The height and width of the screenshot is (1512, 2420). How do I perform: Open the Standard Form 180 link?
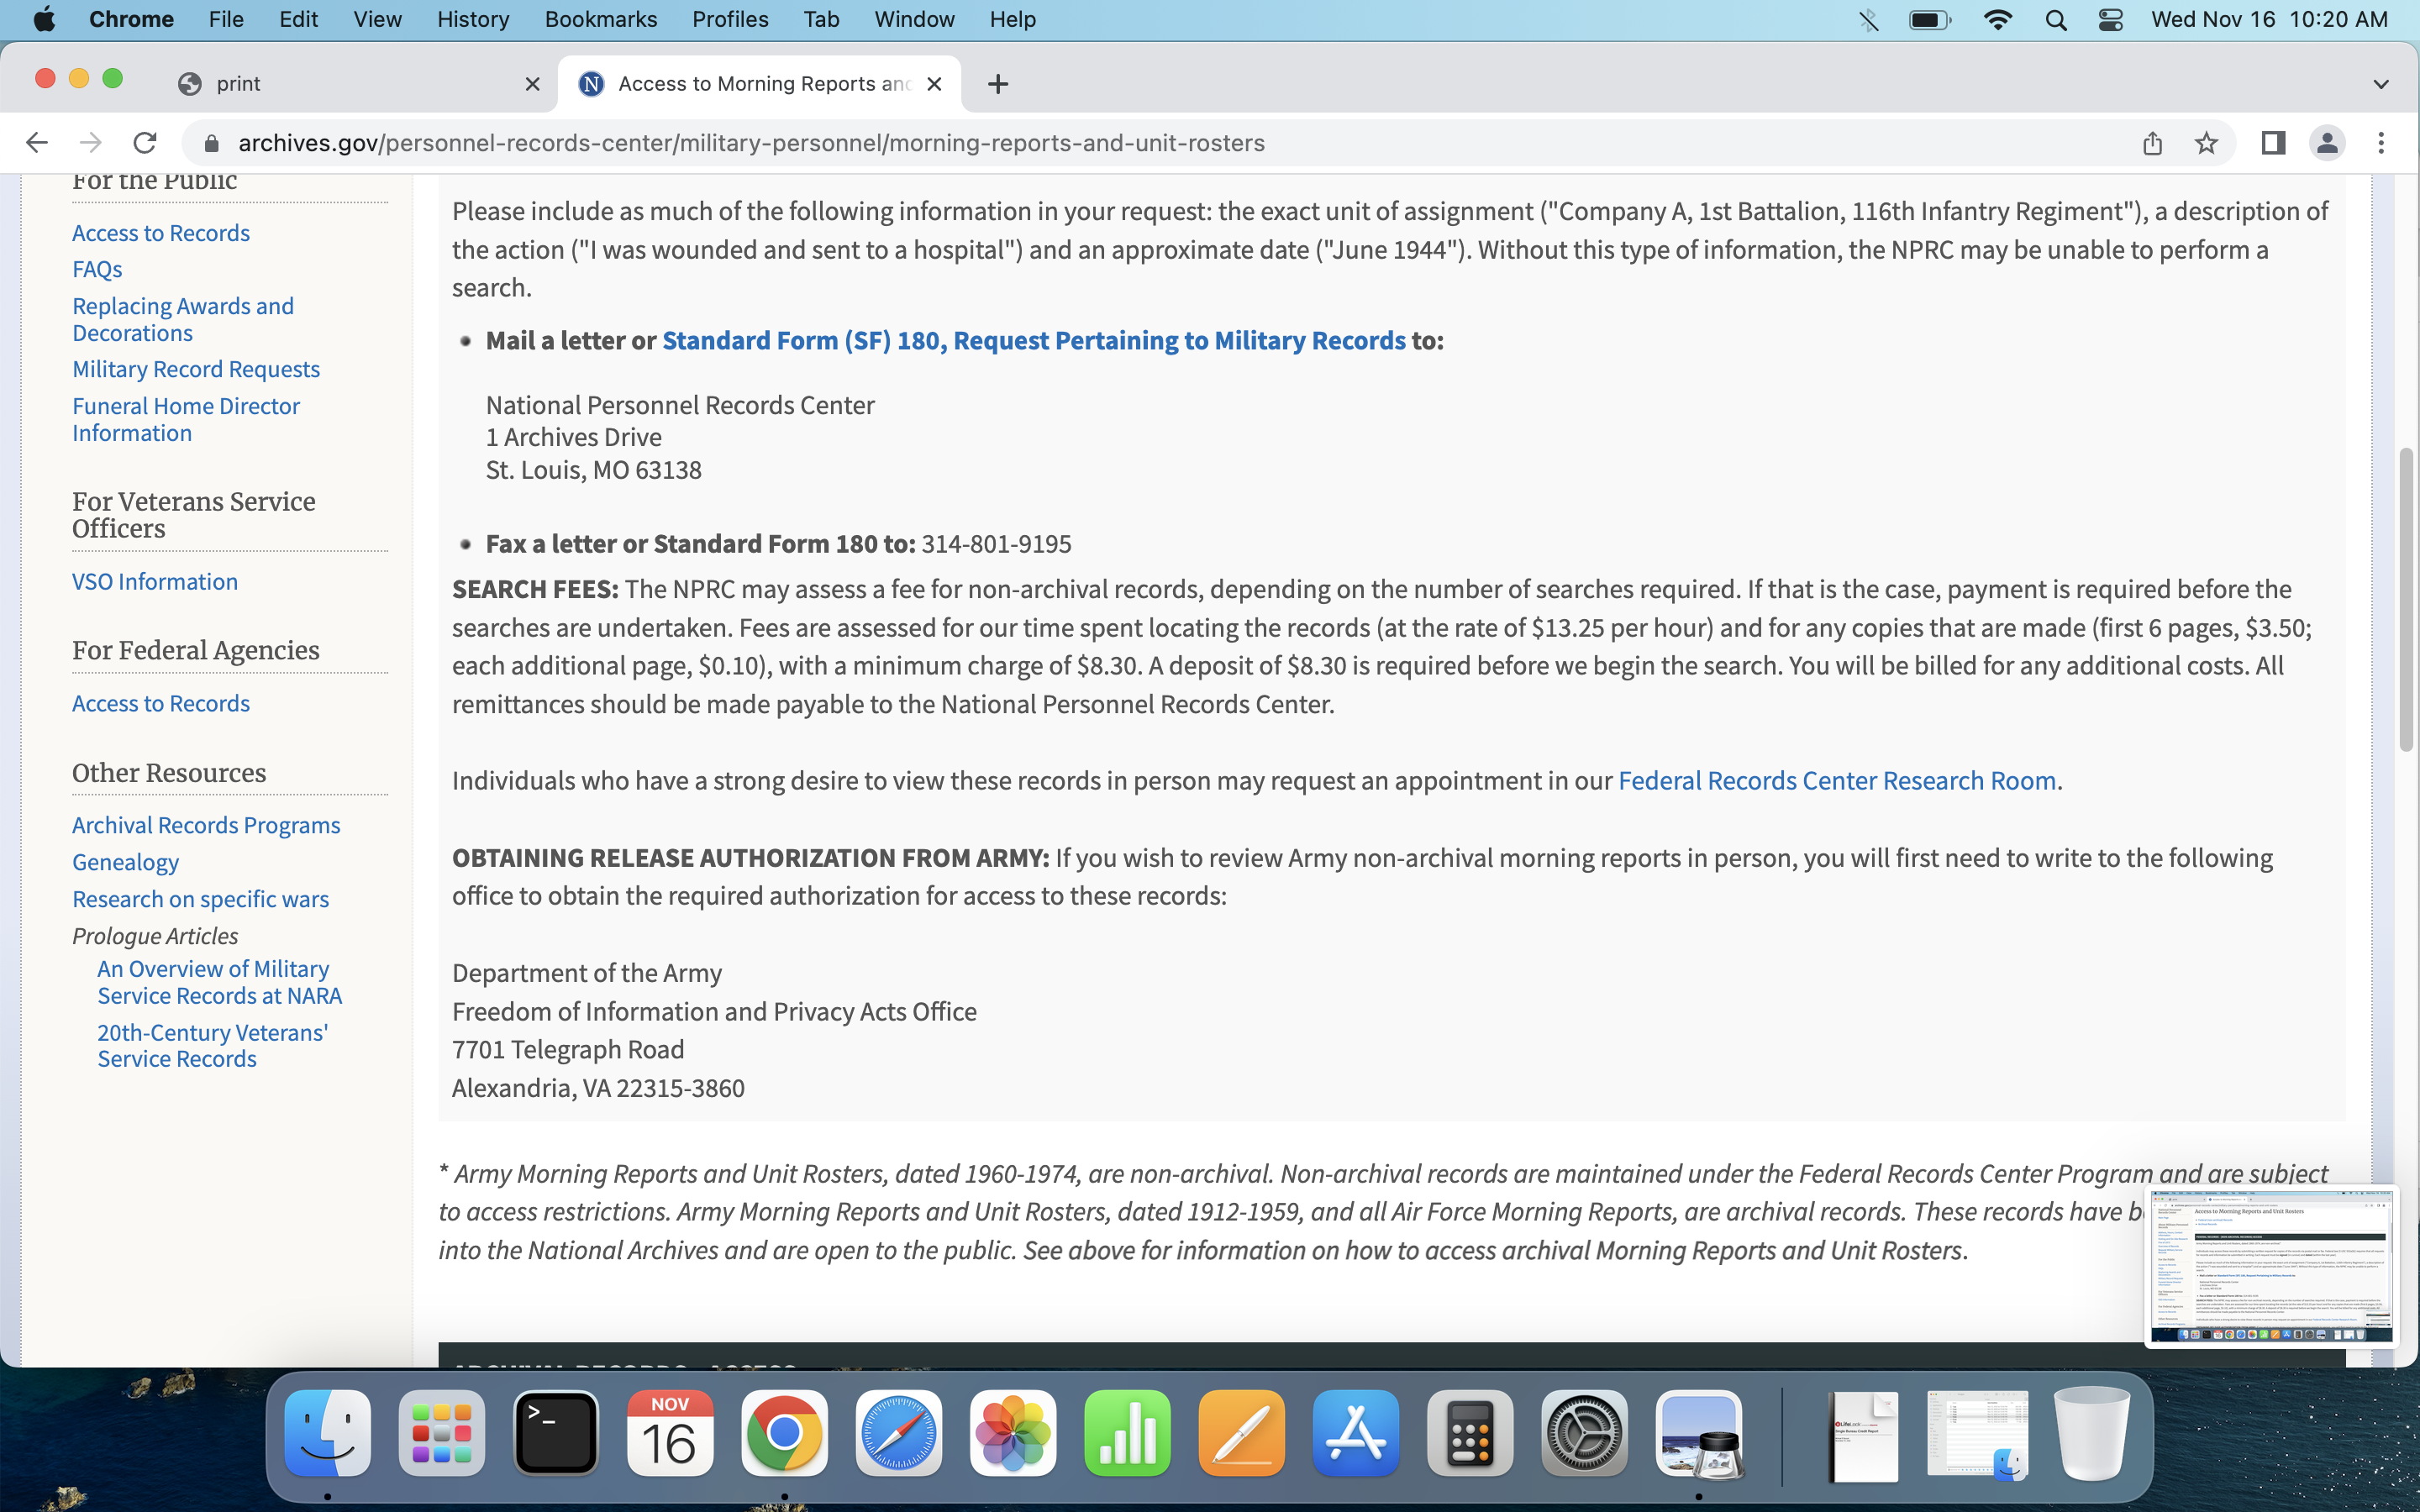(1033, 340)
